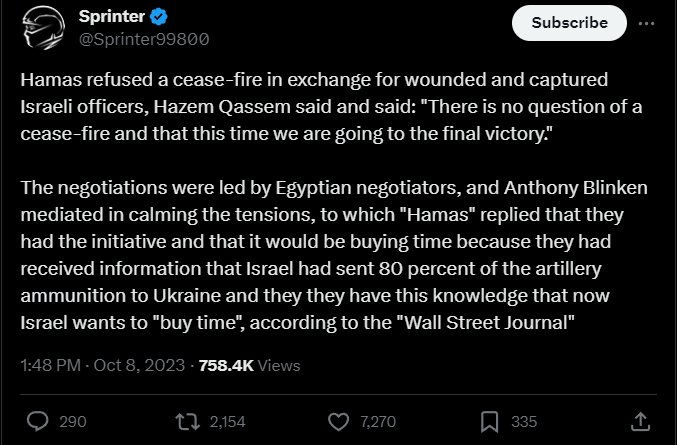
Task: Click the 1:48 PM timestamp
Action: 51,366
